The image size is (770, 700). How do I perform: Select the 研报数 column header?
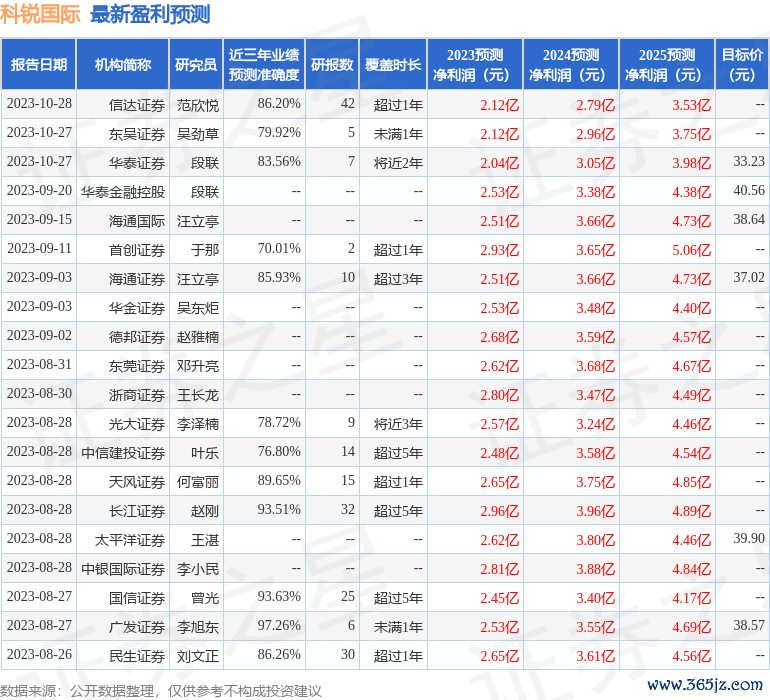[x=332, y=64]
